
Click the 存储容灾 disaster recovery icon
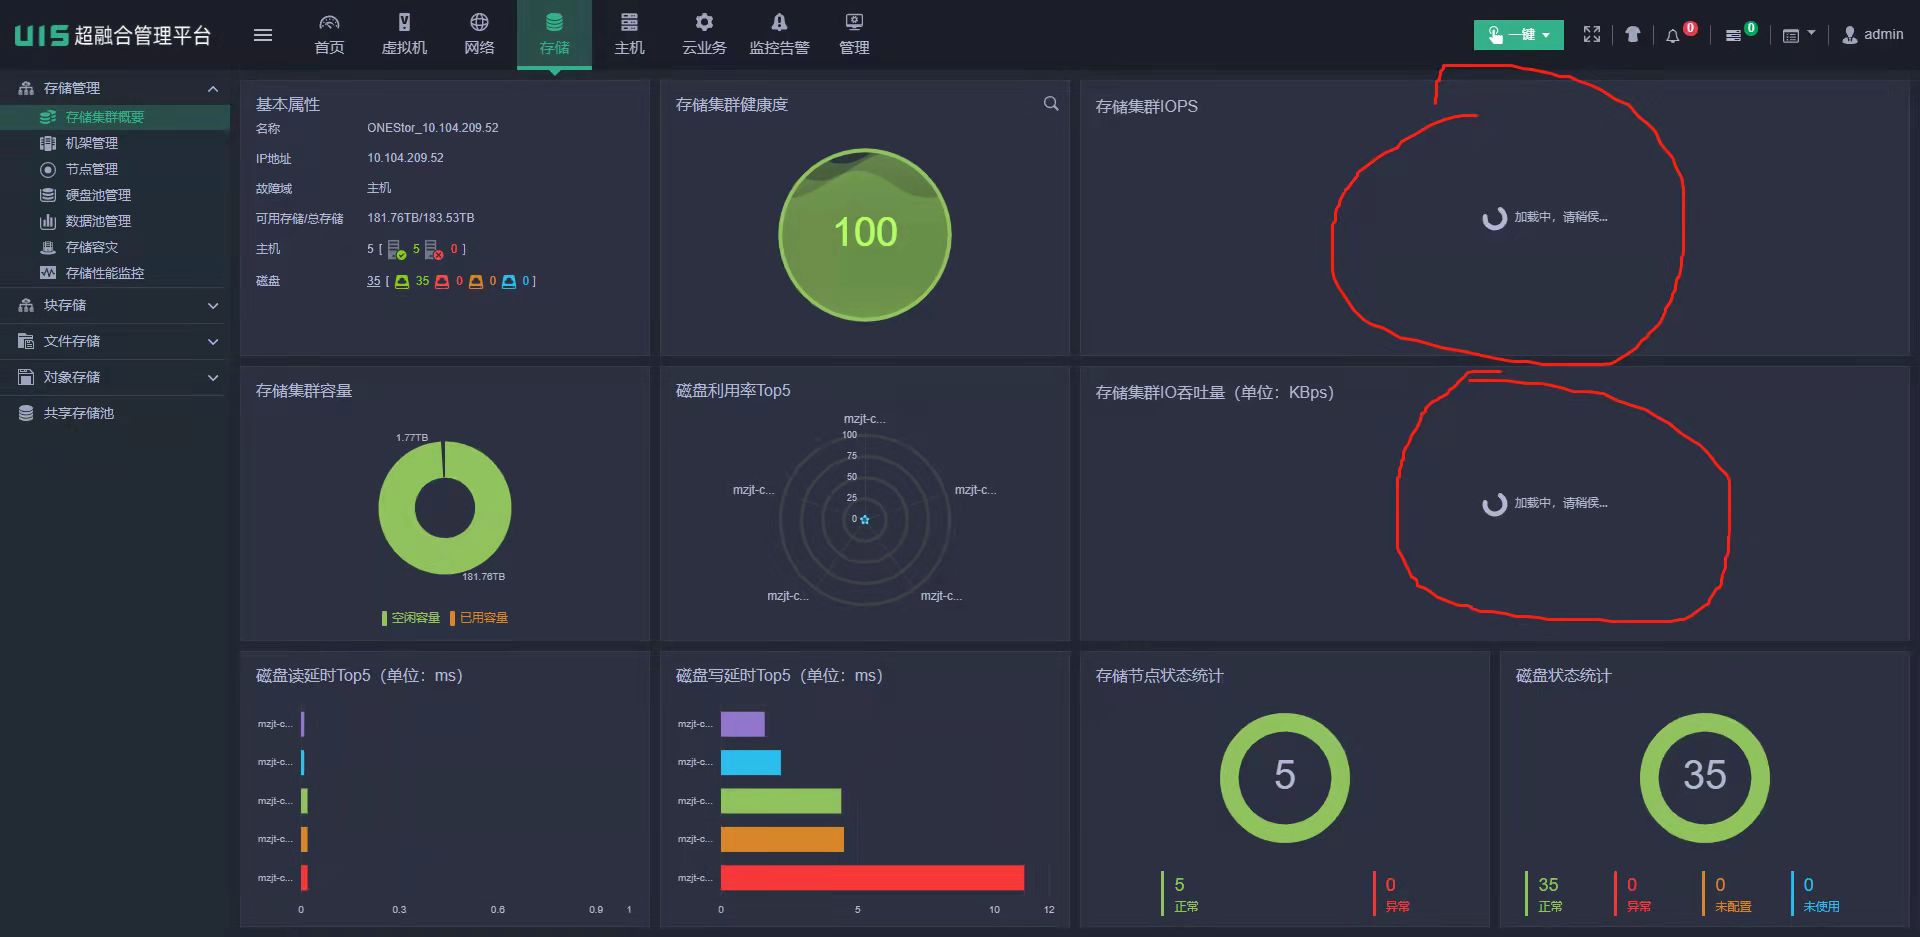(x=47, y=247)
